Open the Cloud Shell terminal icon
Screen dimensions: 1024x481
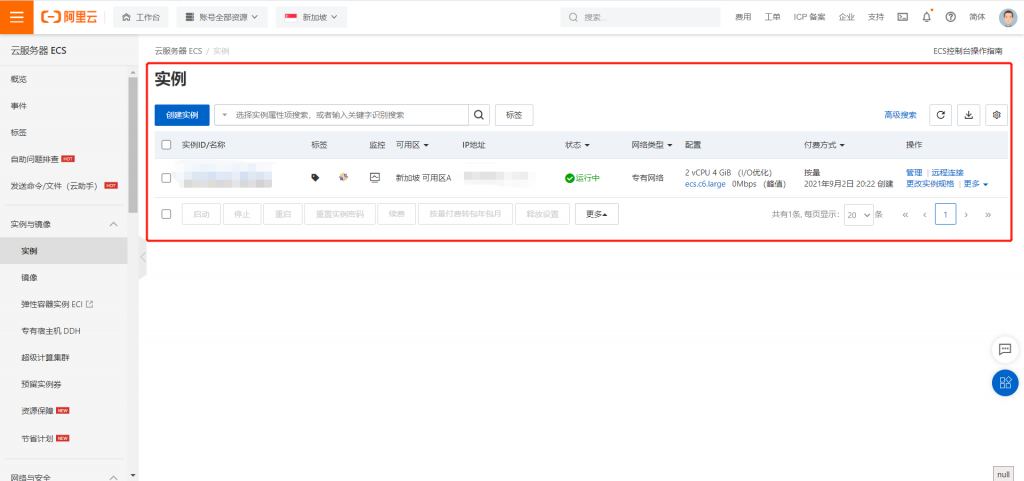[x=903, y=18]
